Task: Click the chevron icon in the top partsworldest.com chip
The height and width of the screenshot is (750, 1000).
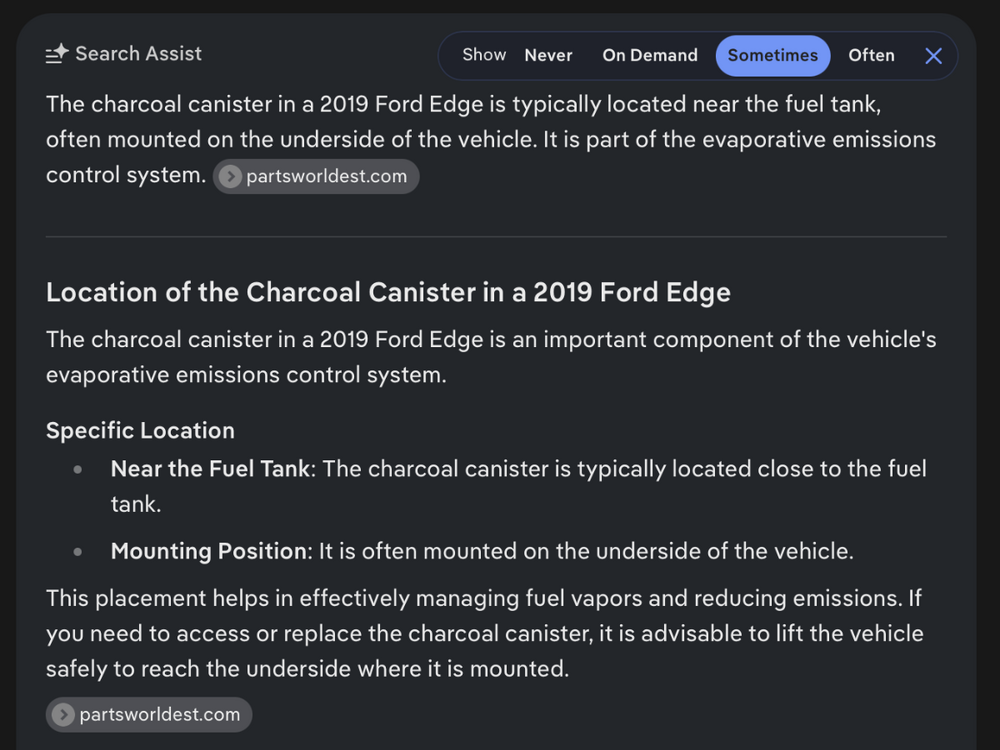Action: click(230, 177)
